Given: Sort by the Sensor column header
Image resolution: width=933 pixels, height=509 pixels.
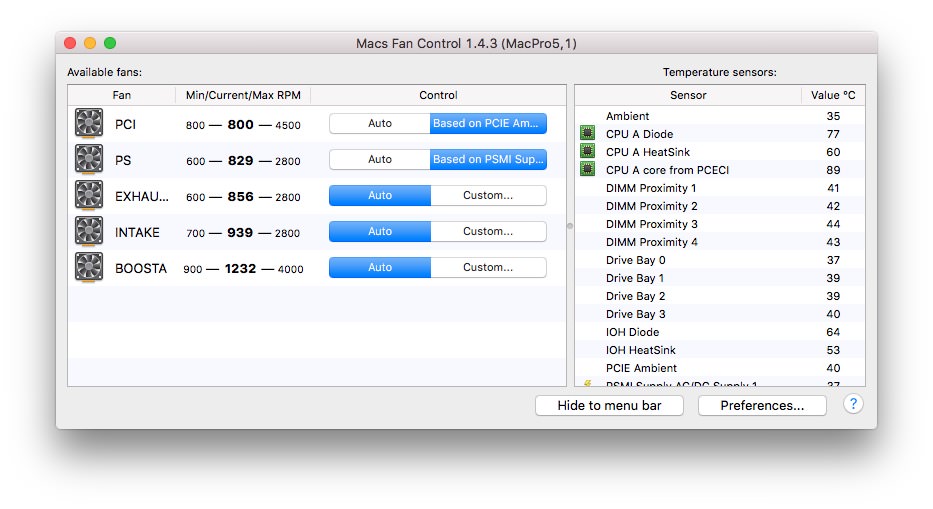Looking at the screenshot, I should pyautogui.click(x=688, y=95).
